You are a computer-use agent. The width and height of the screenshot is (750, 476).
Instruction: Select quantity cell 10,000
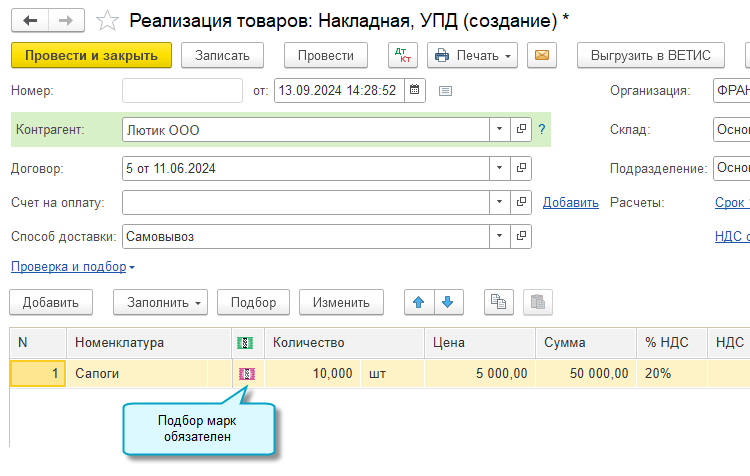(313, 374)
